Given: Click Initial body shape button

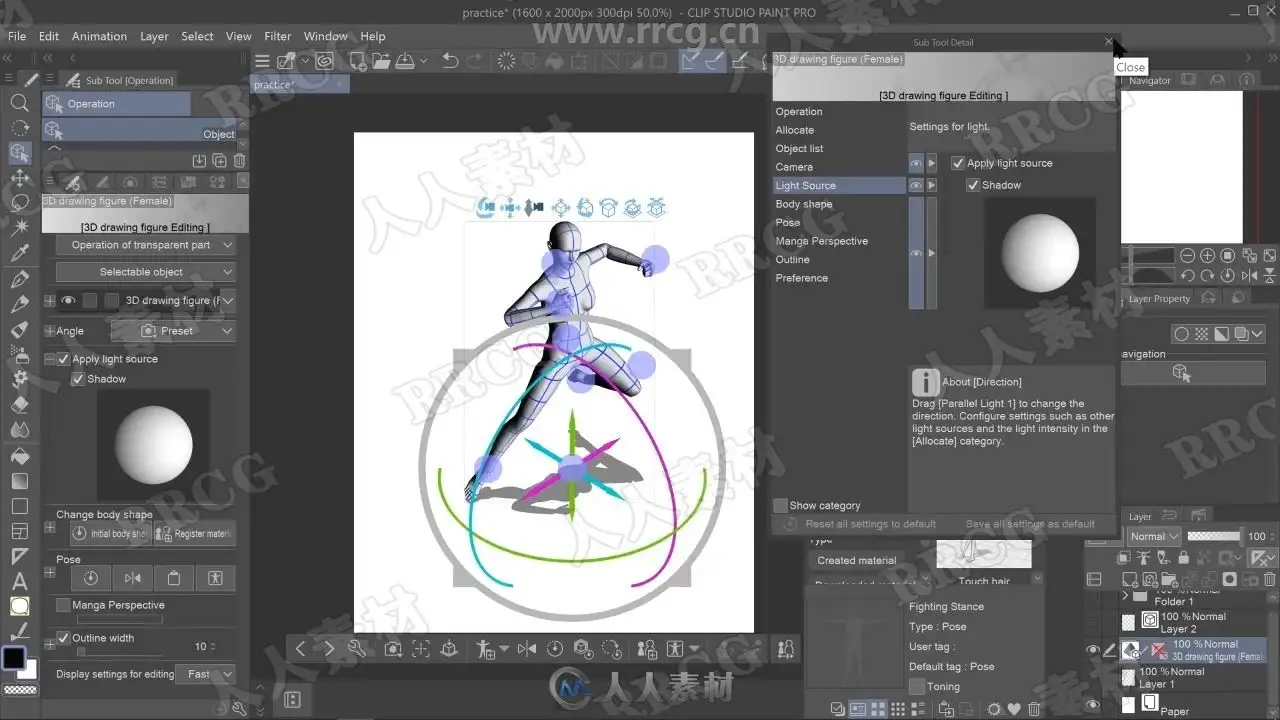Looking at the screenshot, I should point(110,534).
